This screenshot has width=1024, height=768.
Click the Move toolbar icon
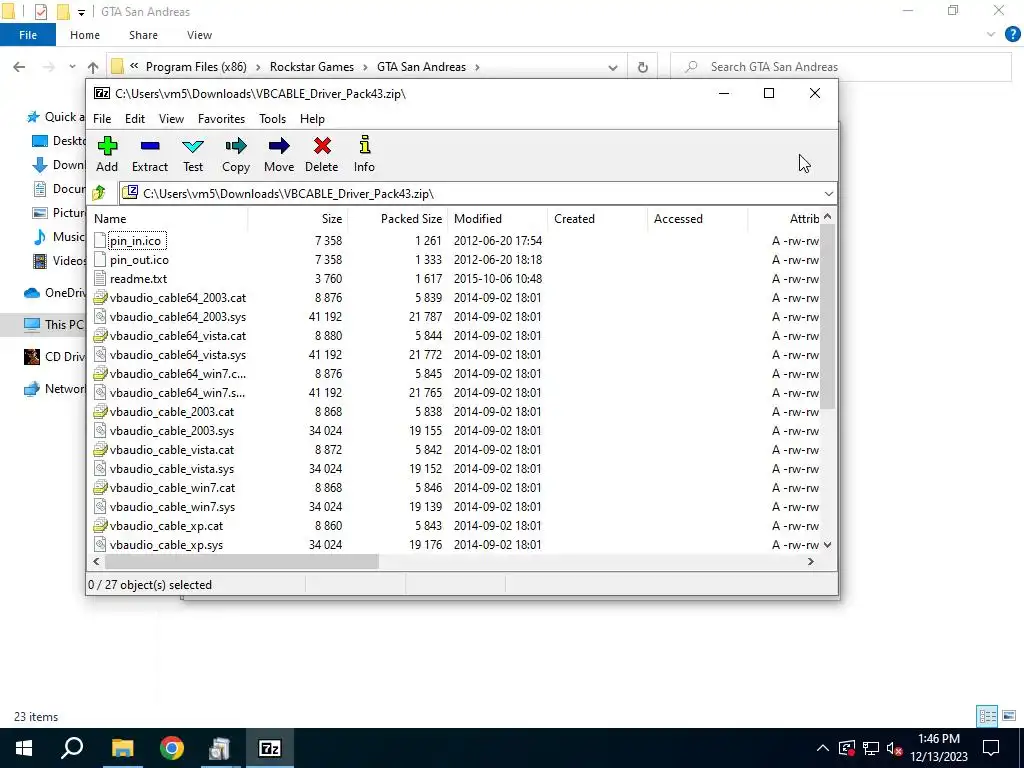[x=279, y=146]
